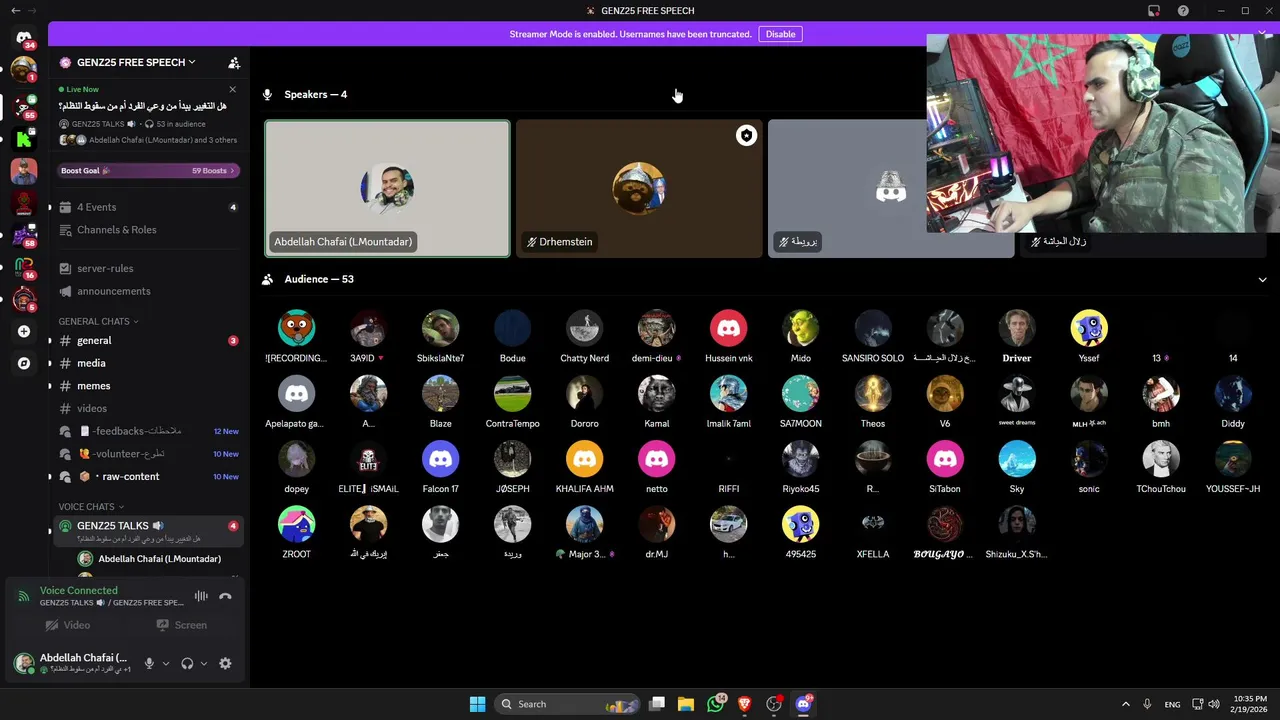The height and width of the screenshot is (720, 1280).
Task: Open the videos channel
Action: [148, 408]
